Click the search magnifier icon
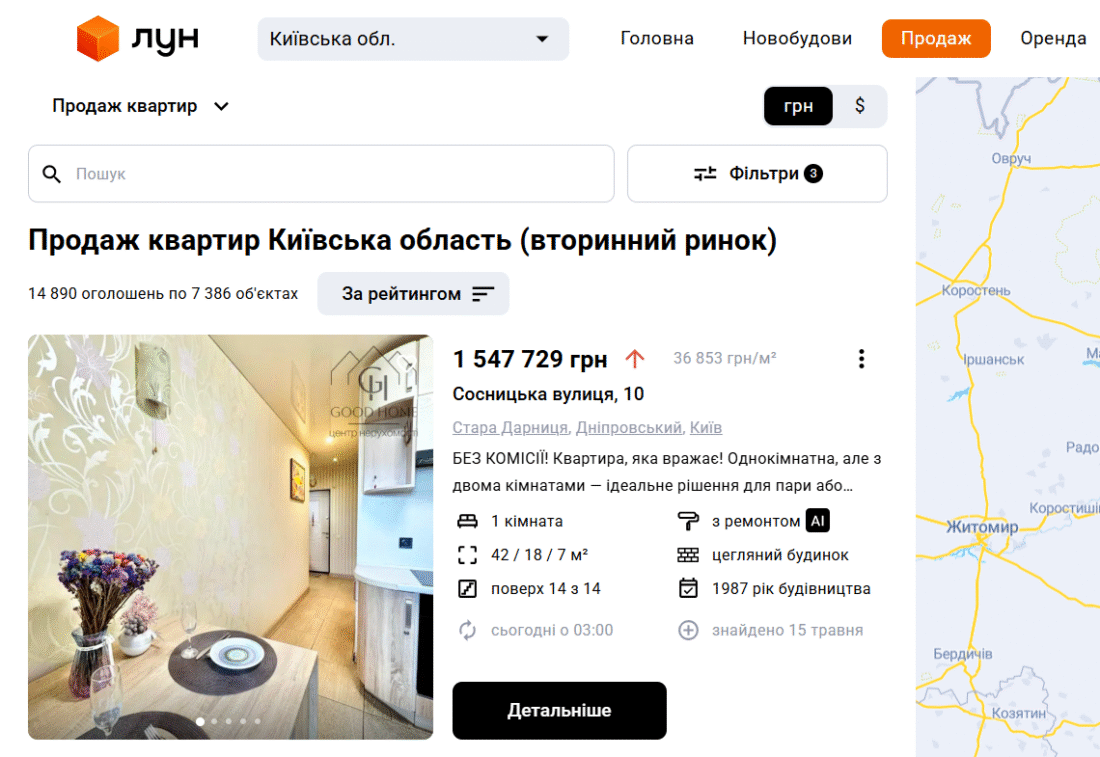Screen dimensions: 1100x757 (x=51, y=174)
